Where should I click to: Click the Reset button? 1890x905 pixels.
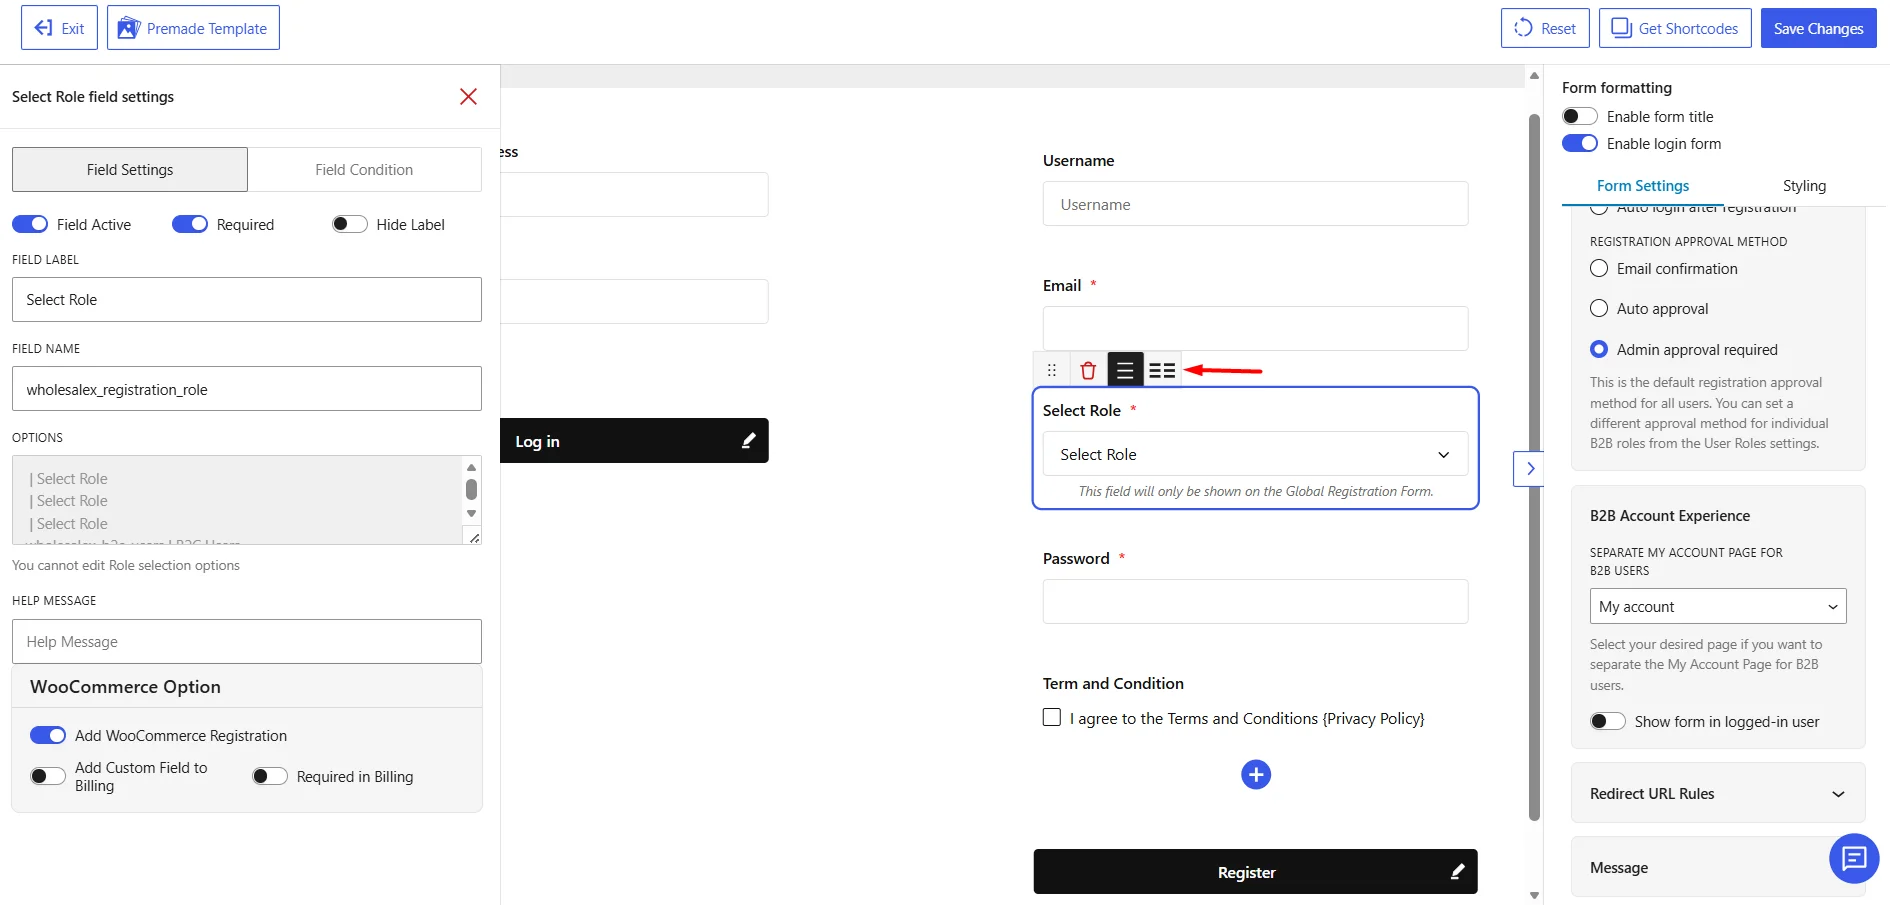(1545, 28)
